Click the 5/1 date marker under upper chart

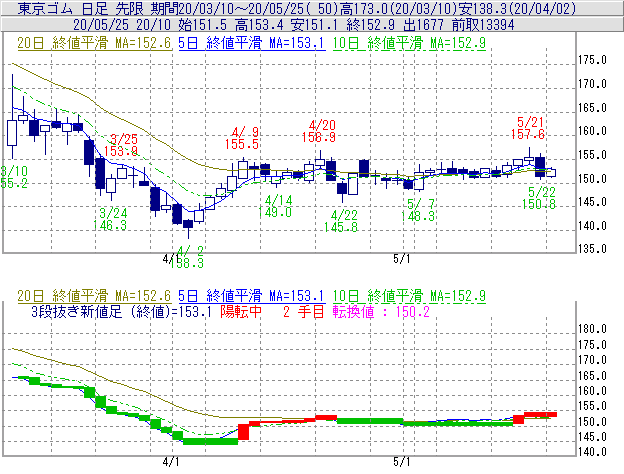402,259
